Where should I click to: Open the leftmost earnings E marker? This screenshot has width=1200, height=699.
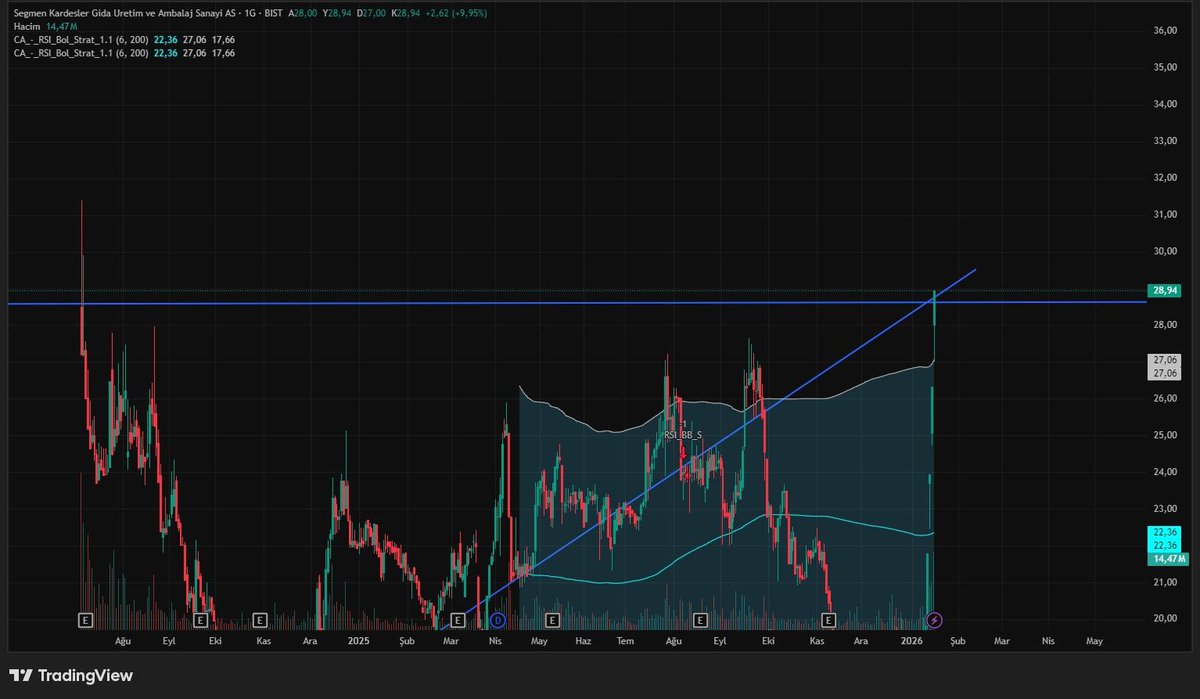[85, 620]
